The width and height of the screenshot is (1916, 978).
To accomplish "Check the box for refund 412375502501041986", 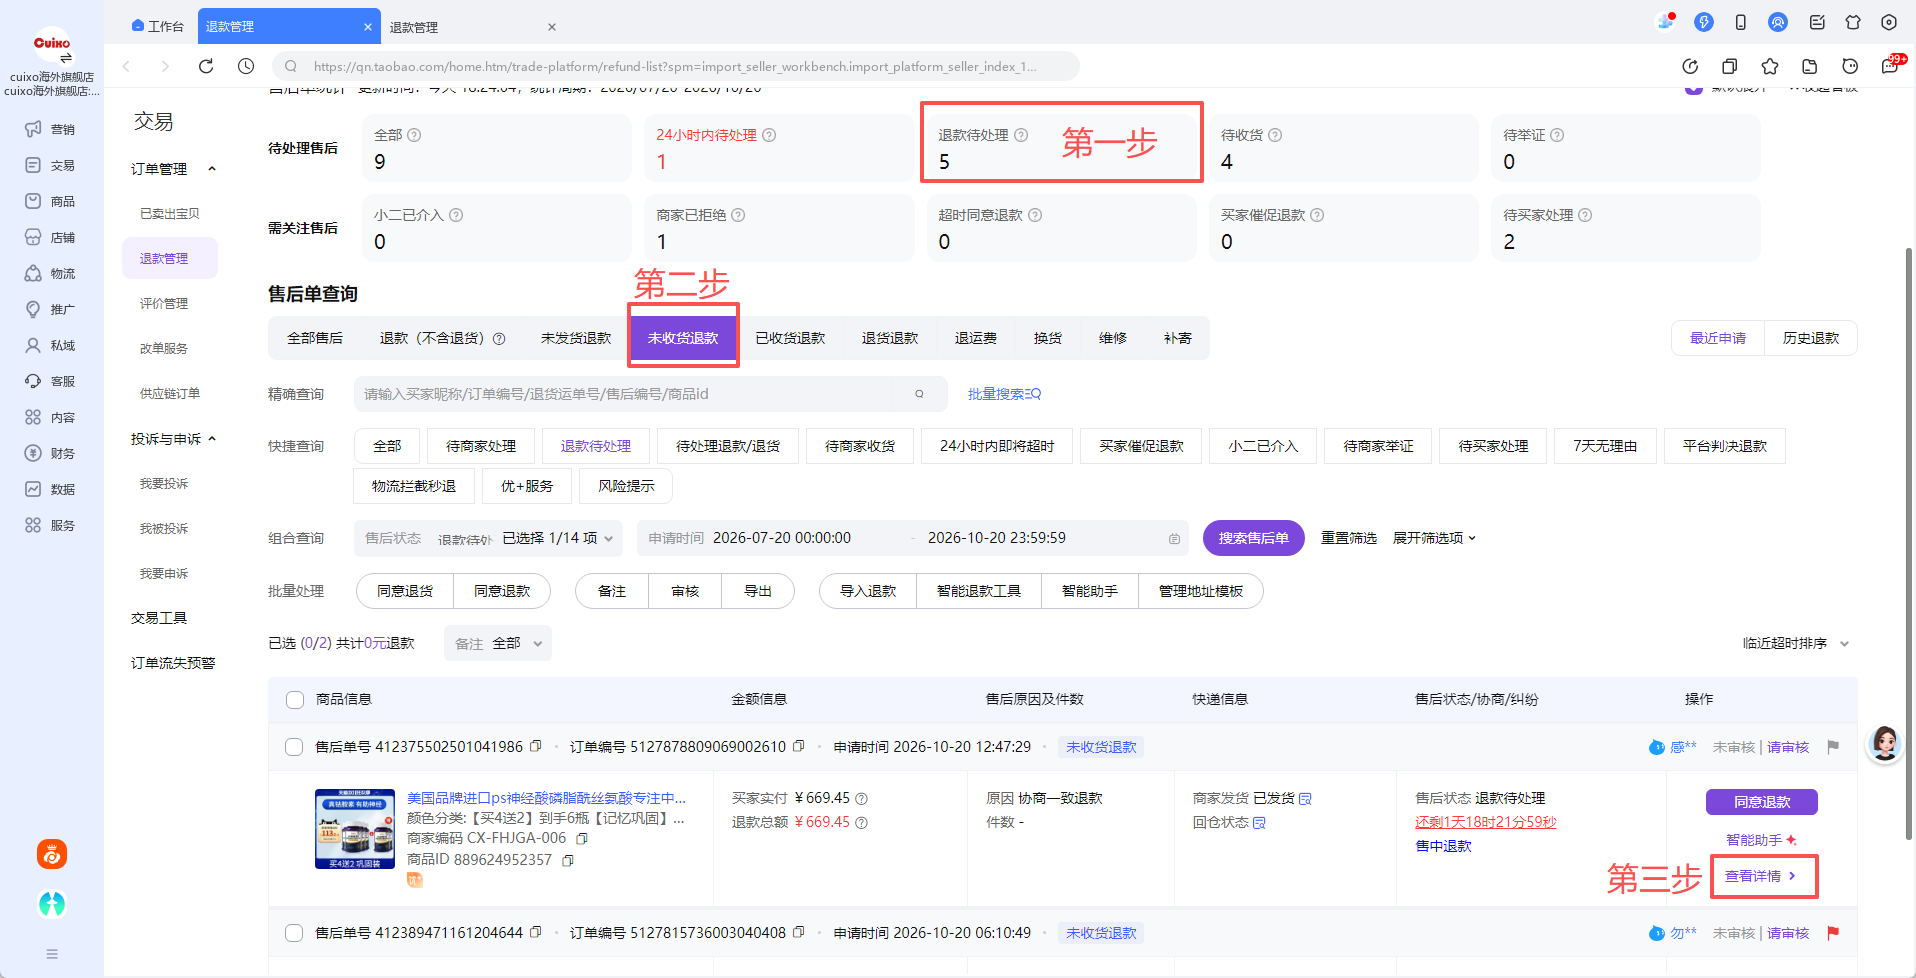I will tap(294, 747).
